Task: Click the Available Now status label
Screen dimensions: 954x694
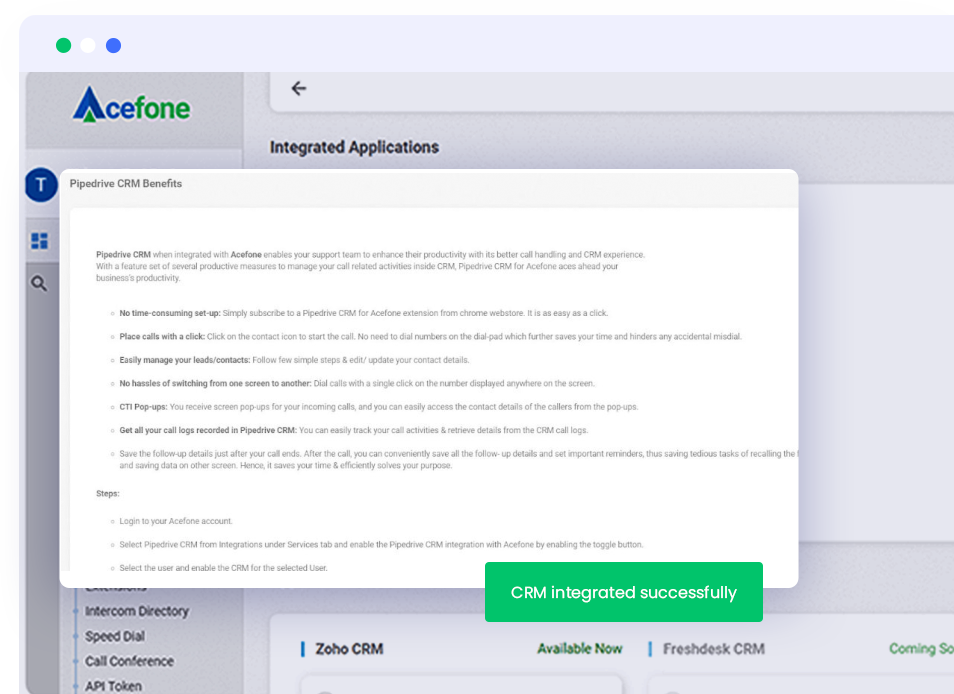Action: (580, 649)
